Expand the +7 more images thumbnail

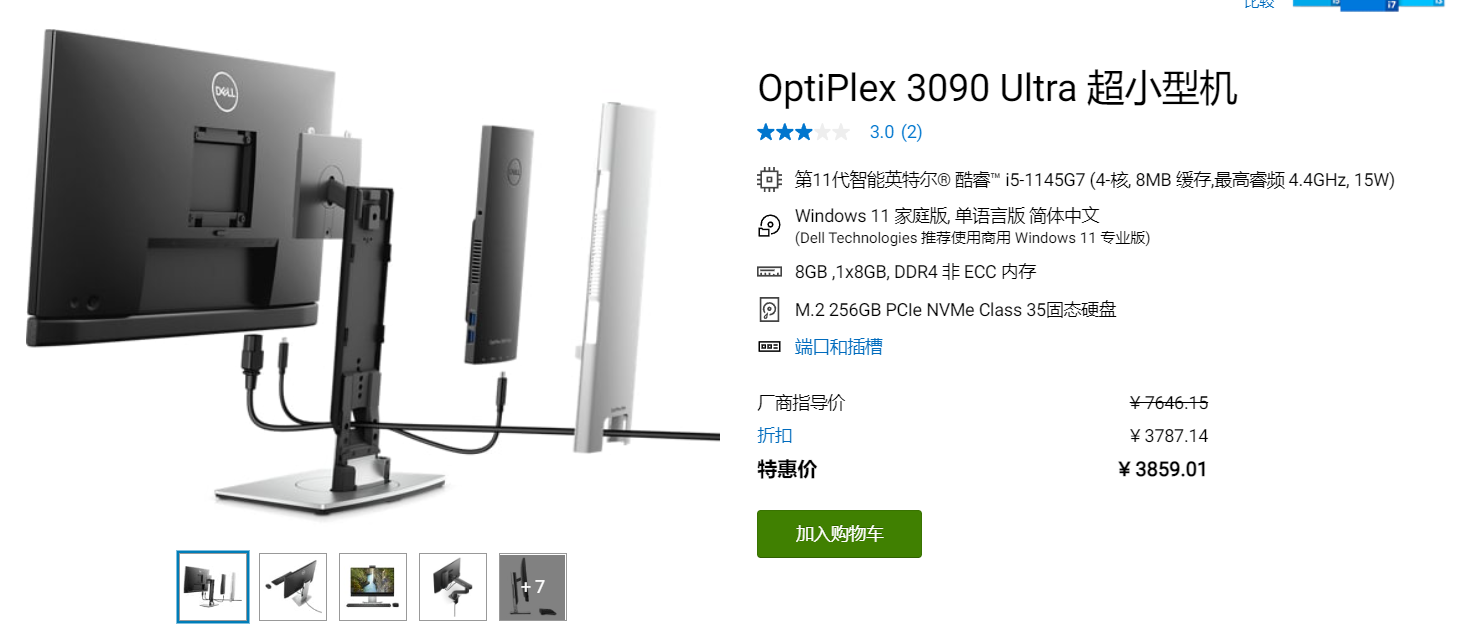[533, 587]
